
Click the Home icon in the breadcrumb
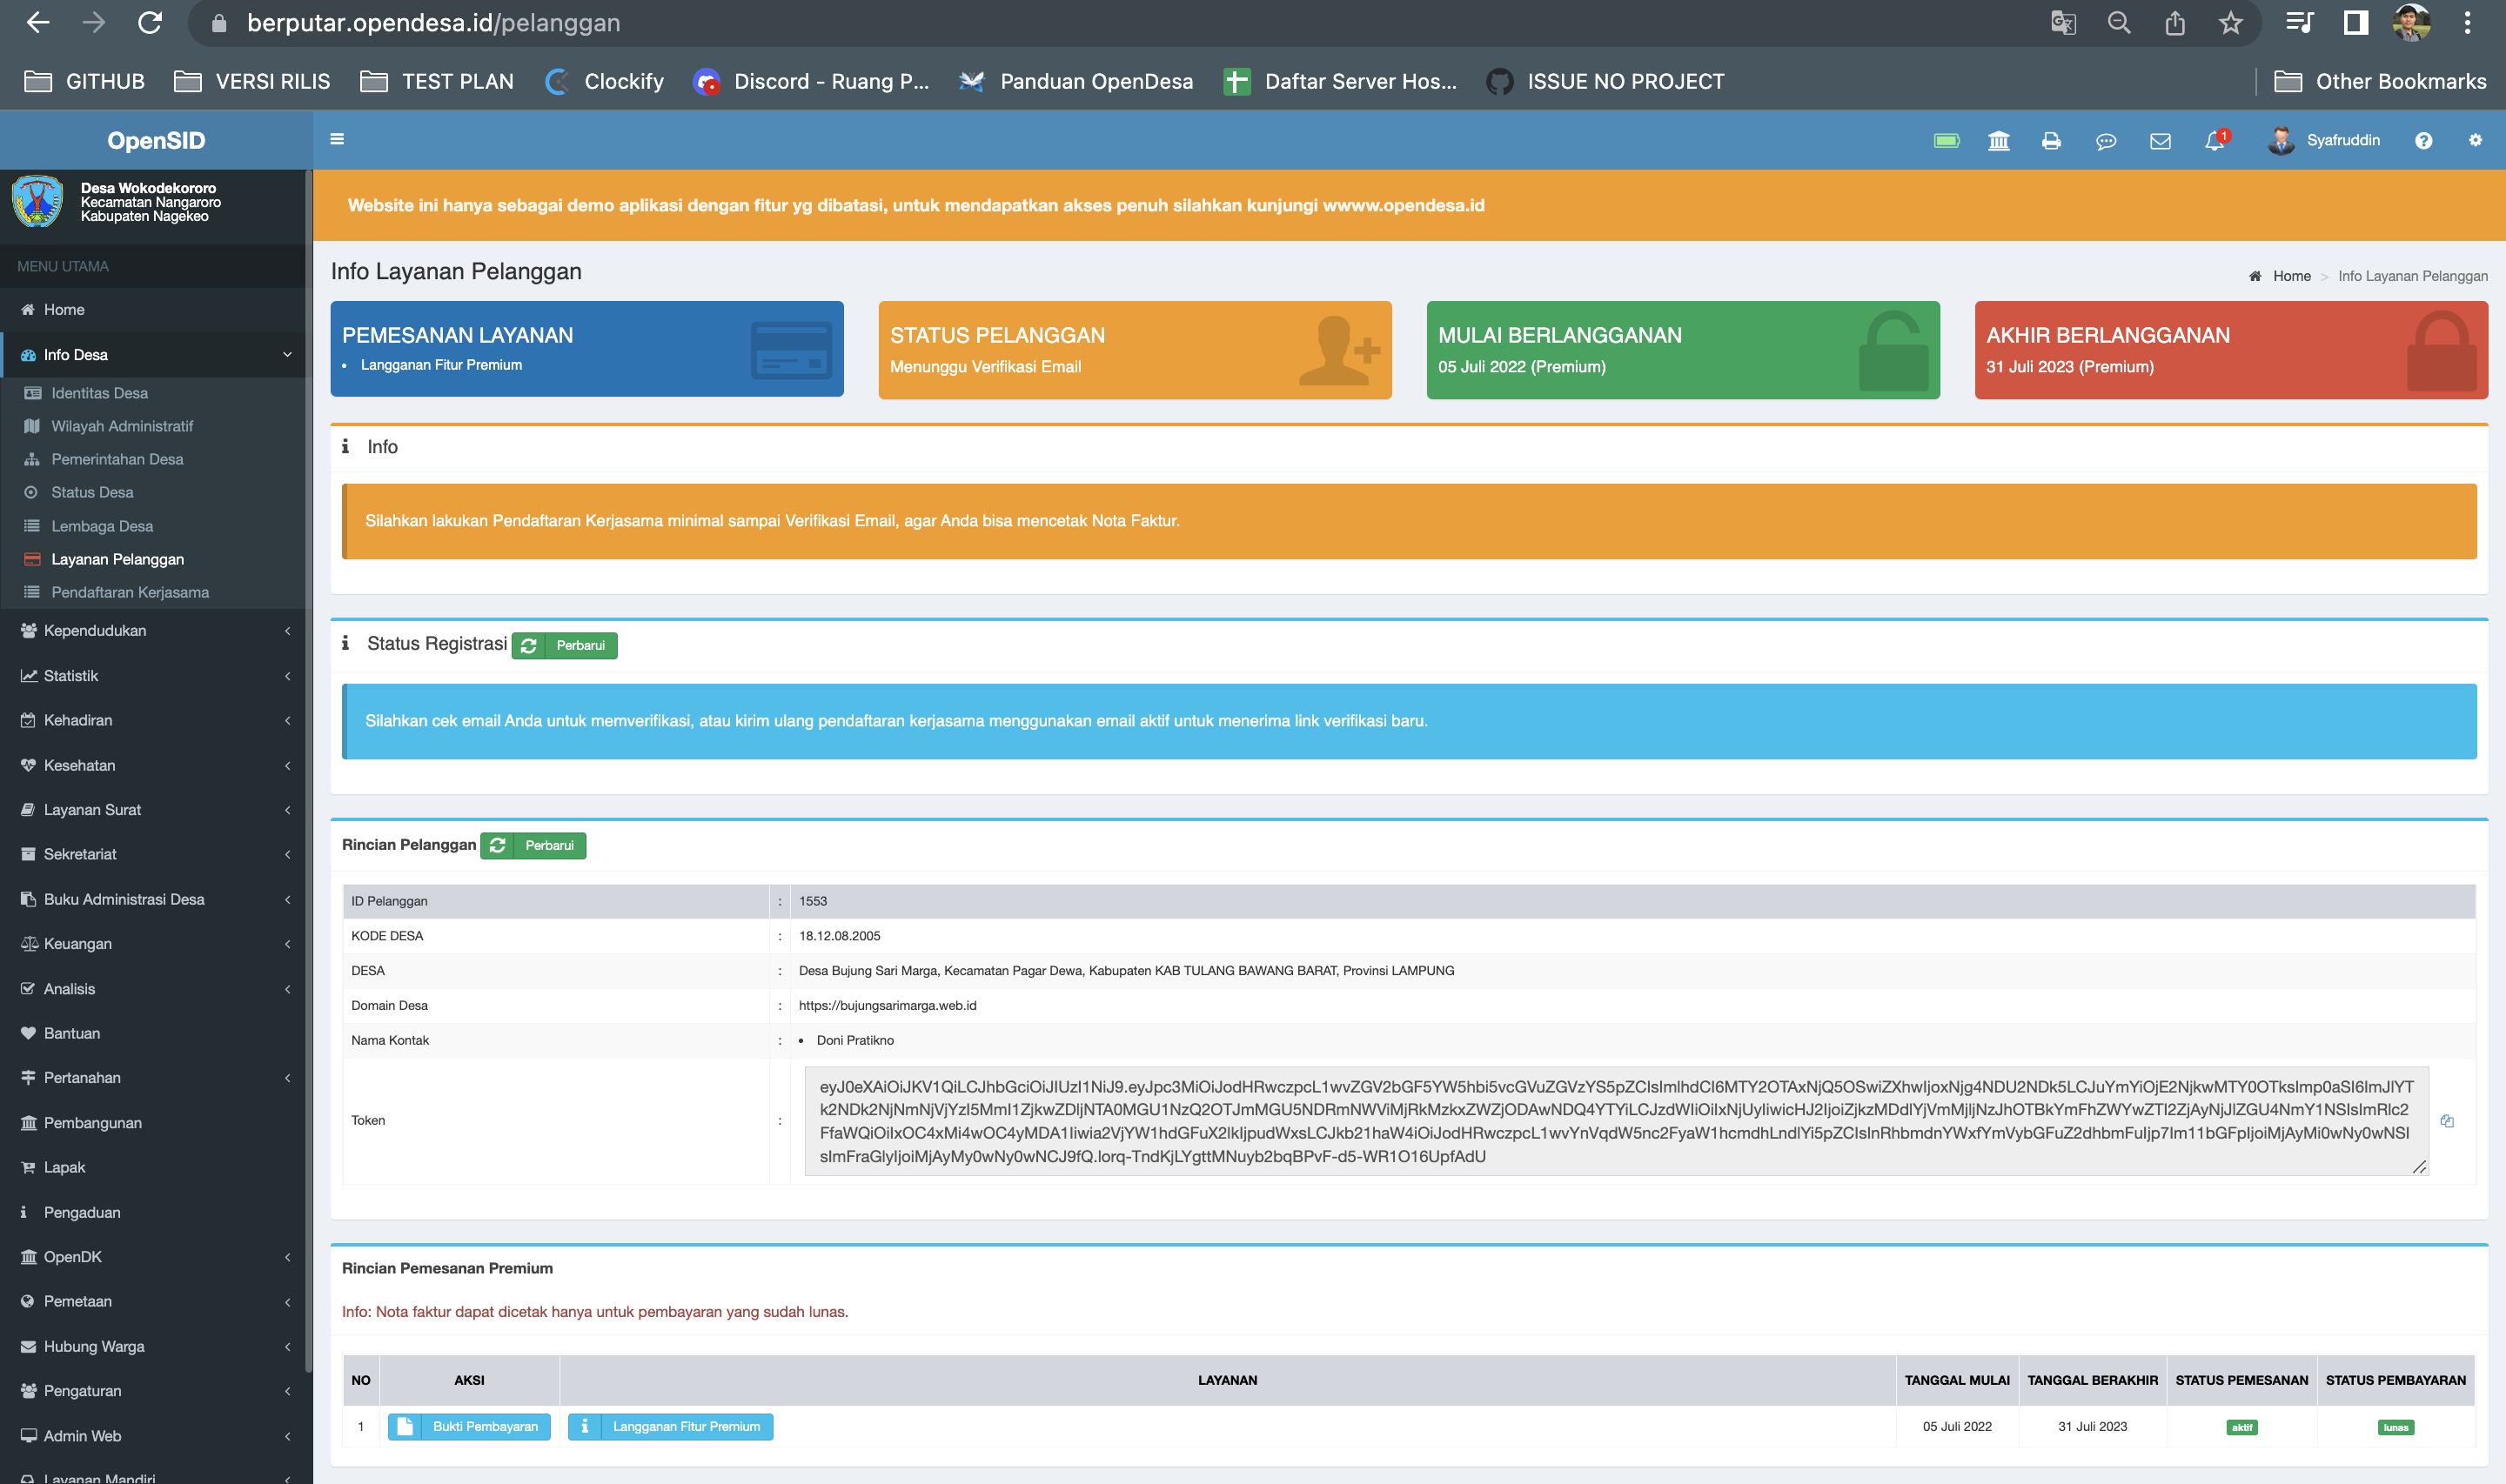[x=2256, y=276]
